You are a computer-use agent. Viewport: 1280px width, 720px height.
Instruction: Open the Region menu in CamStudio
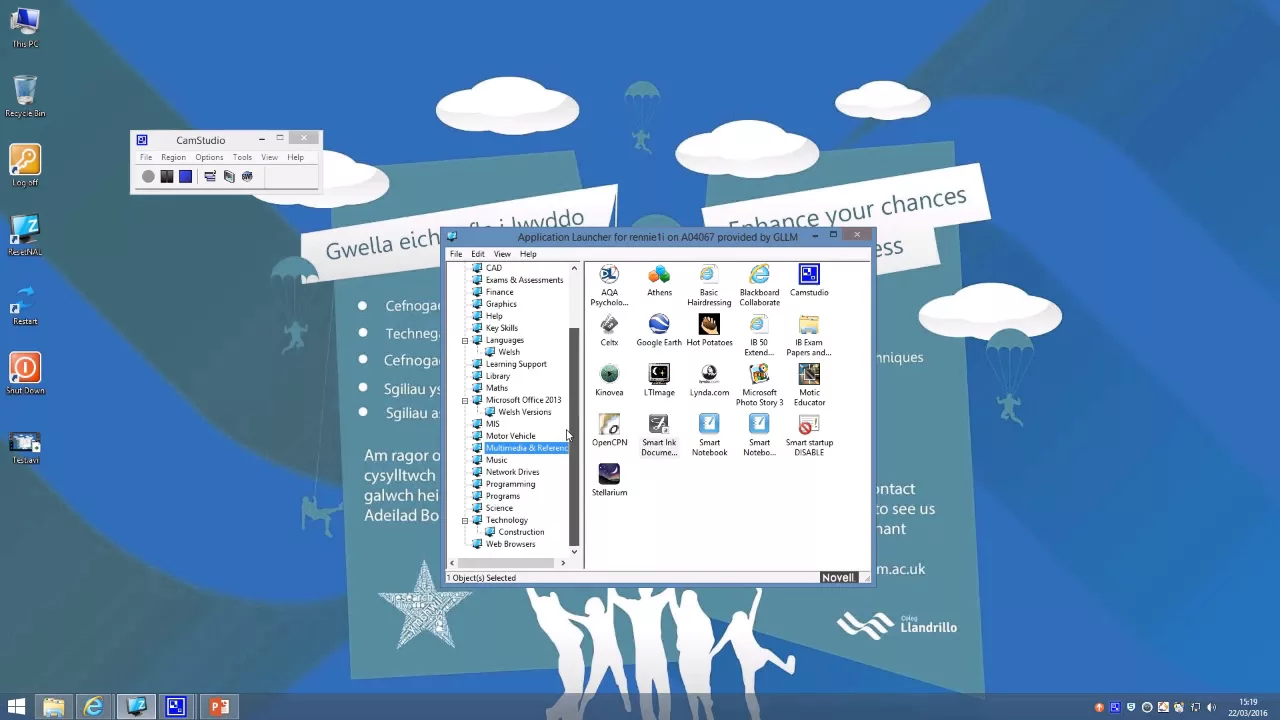click(x=173, y=157)
